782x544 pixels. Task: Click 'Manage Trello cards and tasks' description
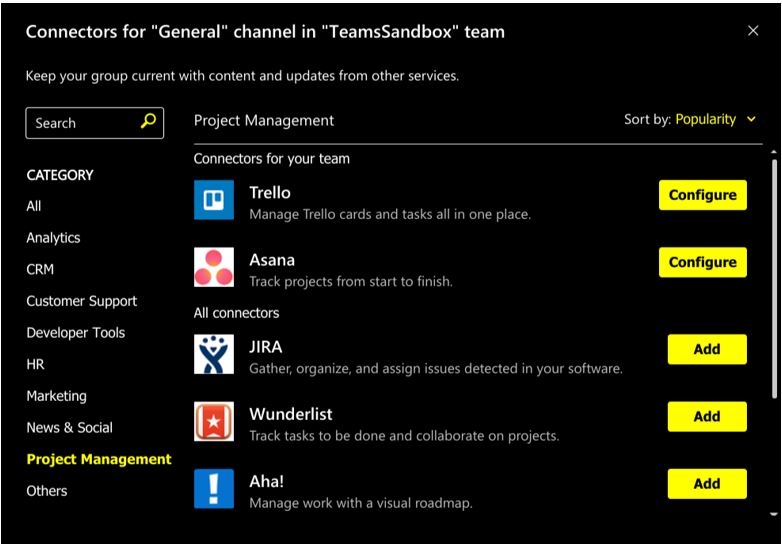pos(390,214)
